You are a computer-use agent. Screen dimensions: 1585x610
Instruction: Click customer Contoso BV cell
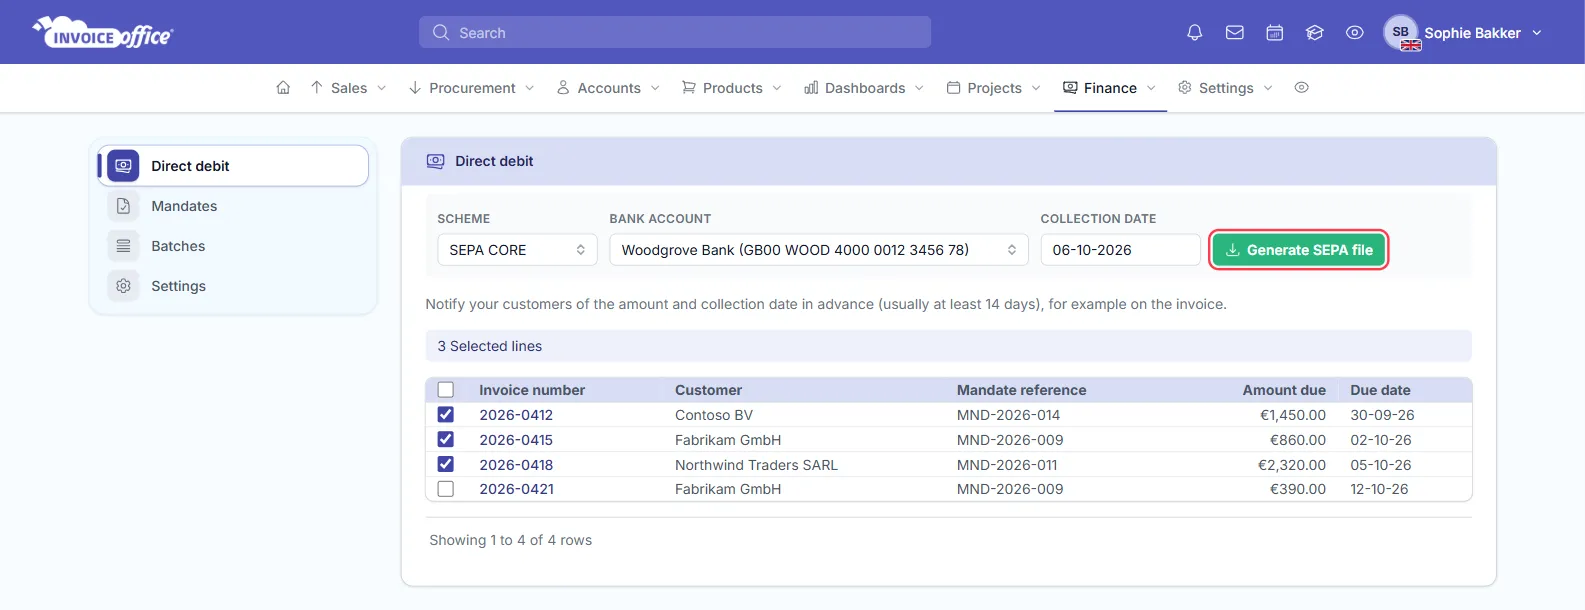(714, 415)
